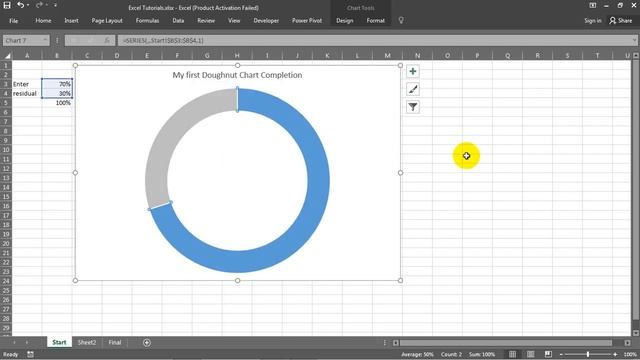Expand the Name Box dropdown arrow
This screenshot has height=360, width=640.
pyautogui.click(x=45, y=40)
